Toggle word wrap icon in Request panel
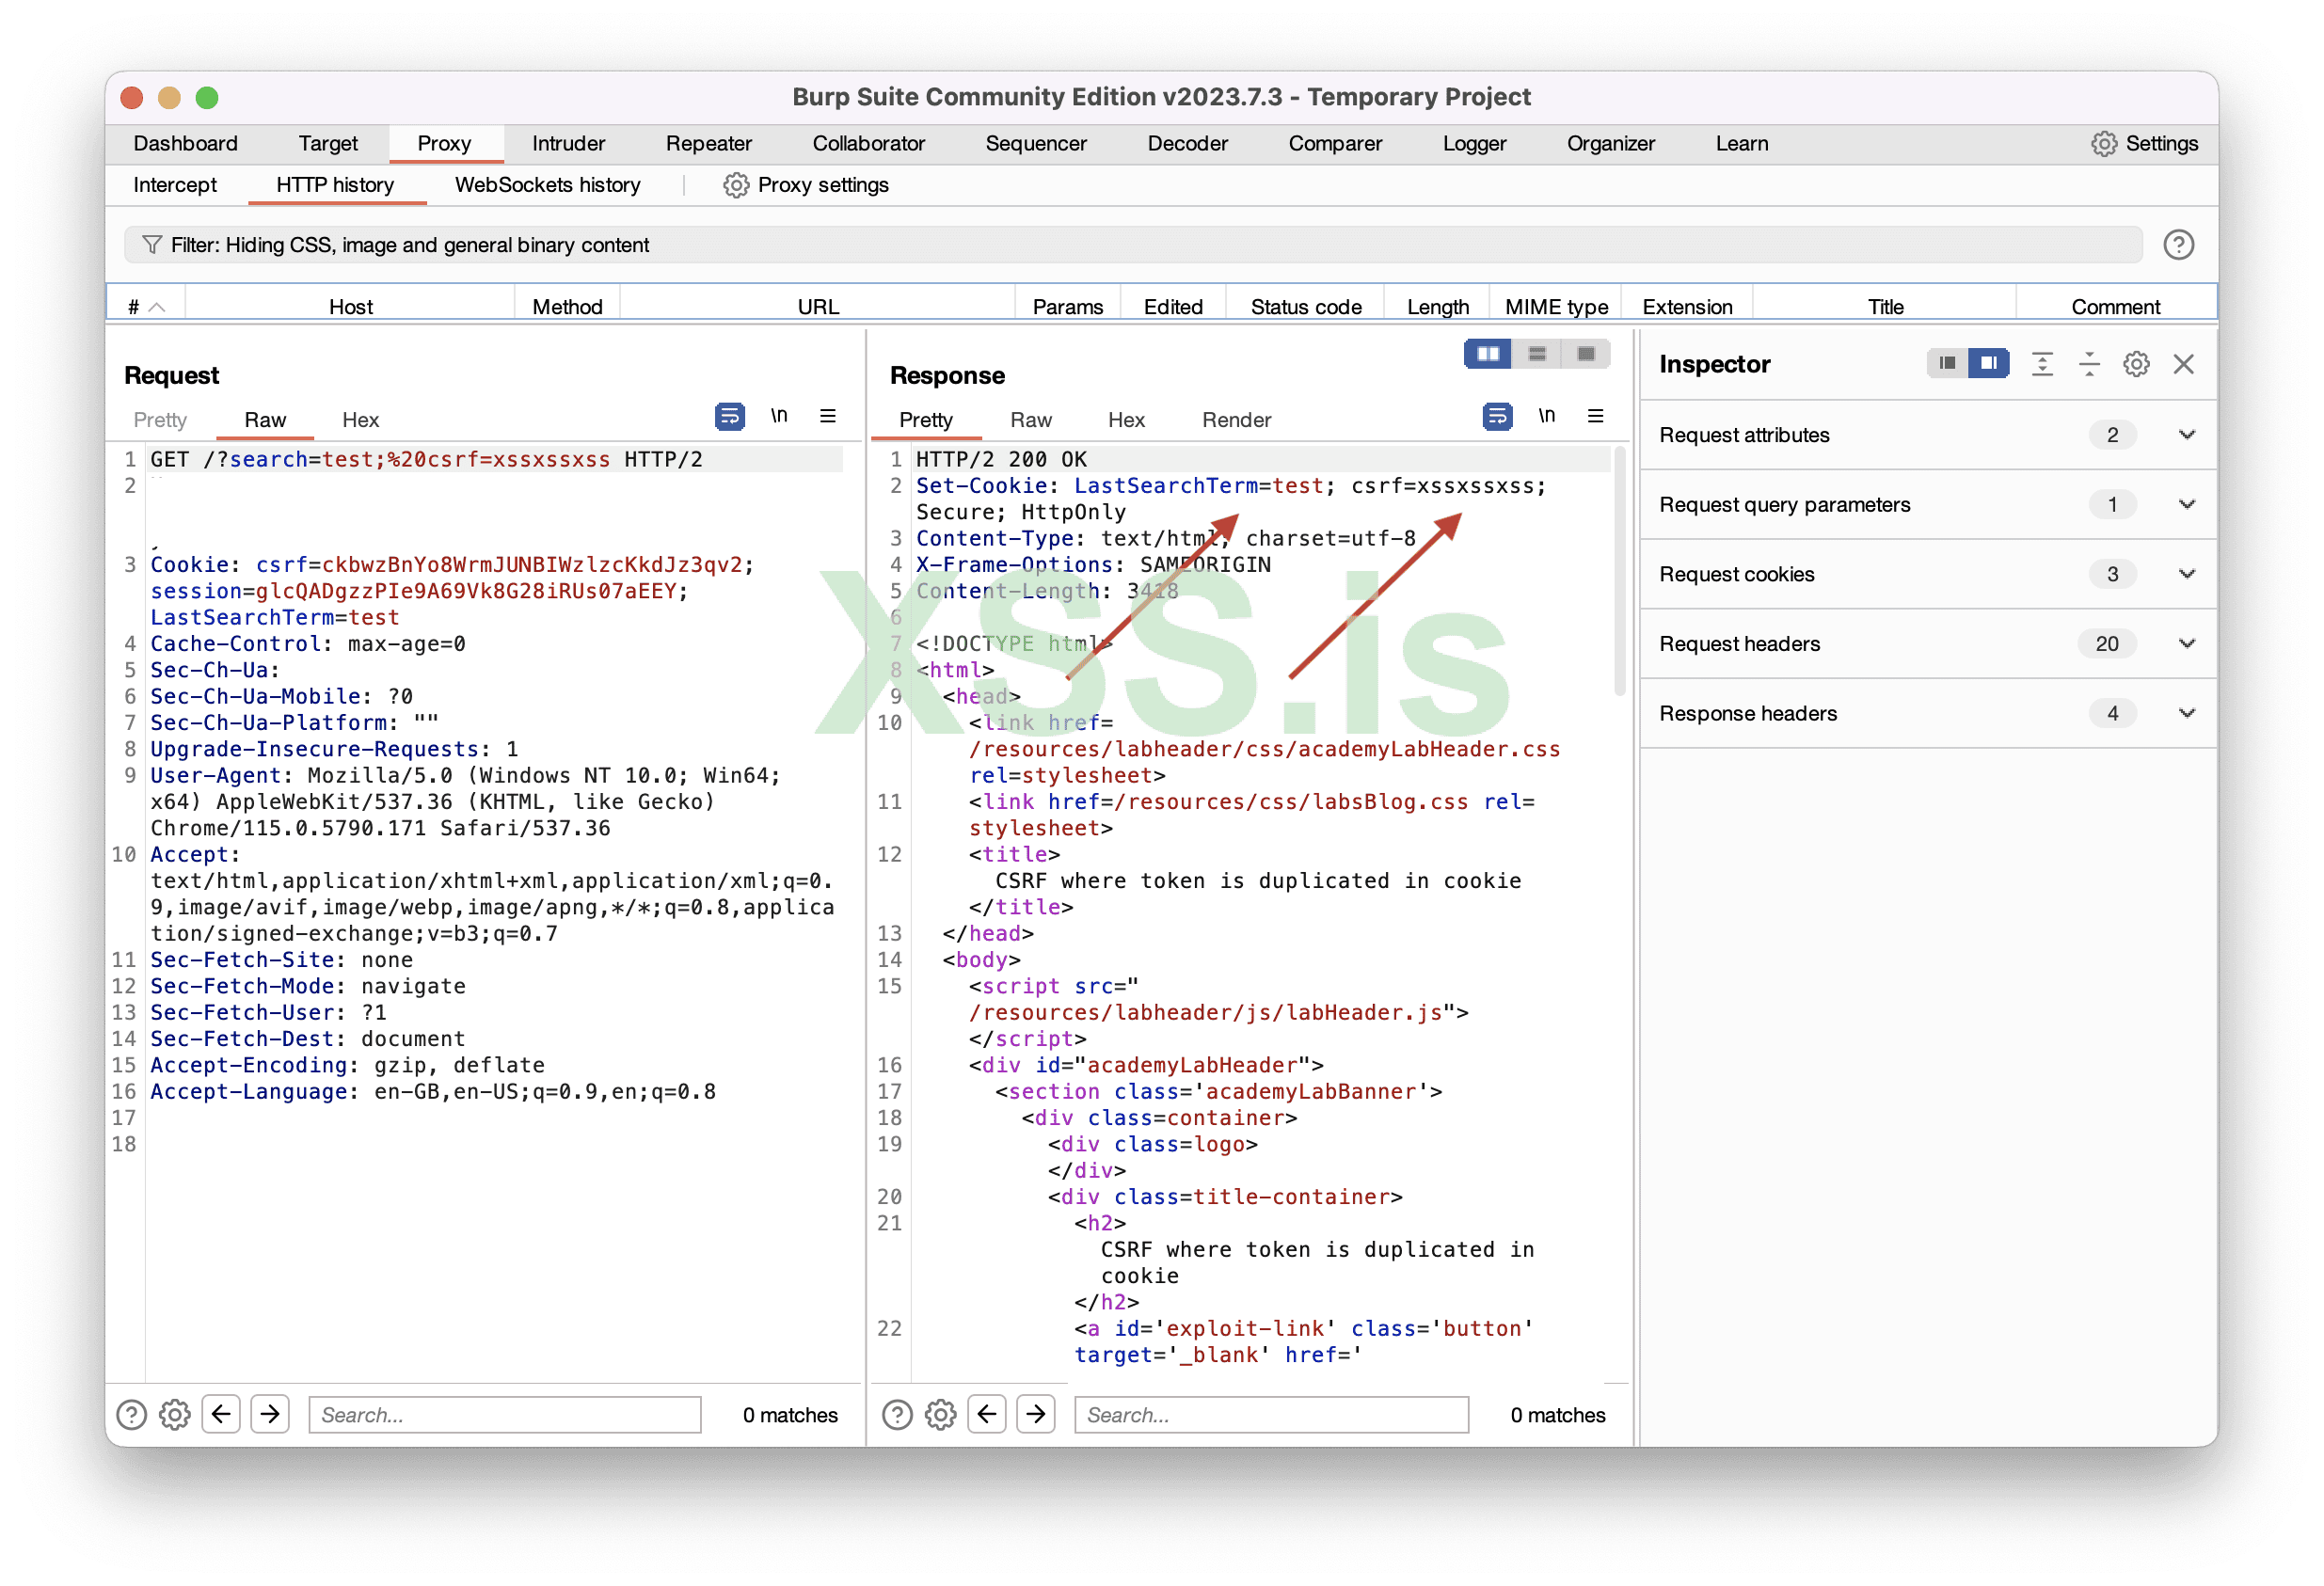This screenshot has height=1586, width=2324. (x=730, y=416)
